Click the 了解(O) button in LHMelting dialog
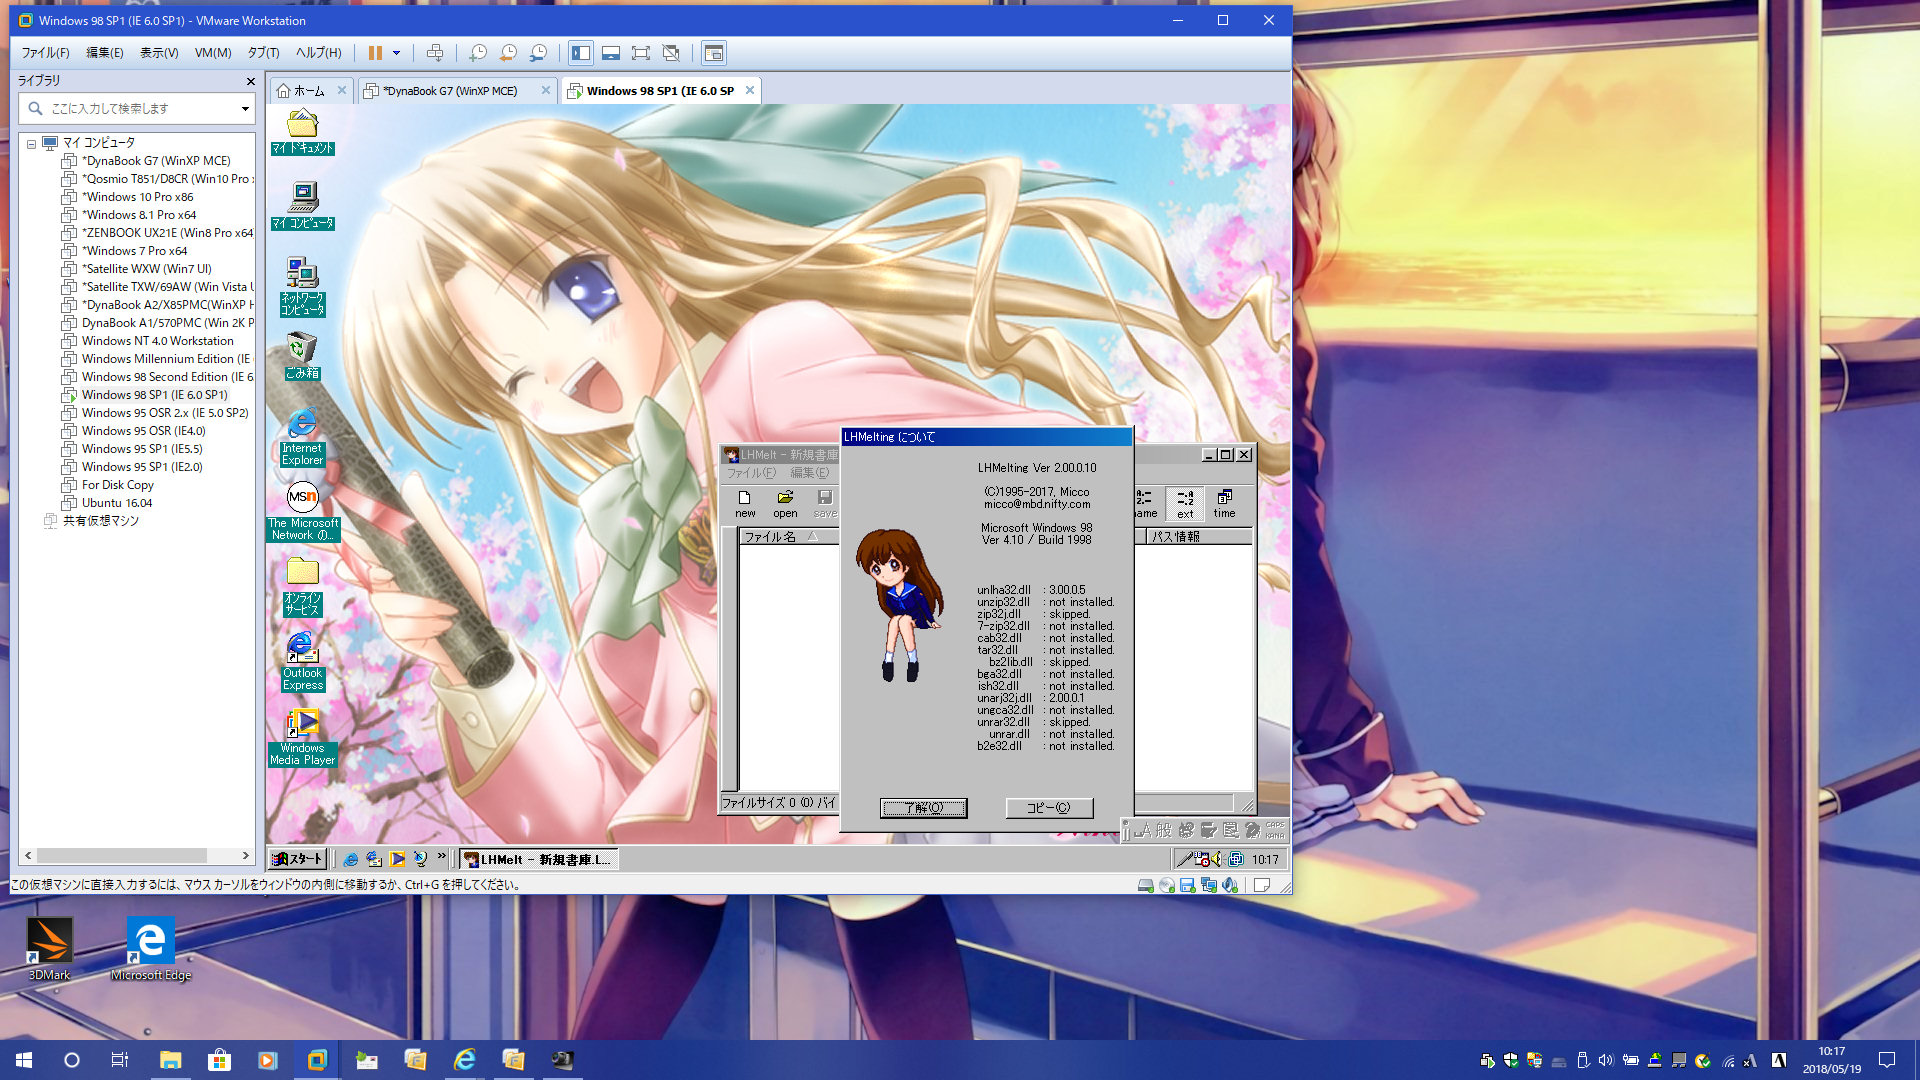 click(923, 808)
